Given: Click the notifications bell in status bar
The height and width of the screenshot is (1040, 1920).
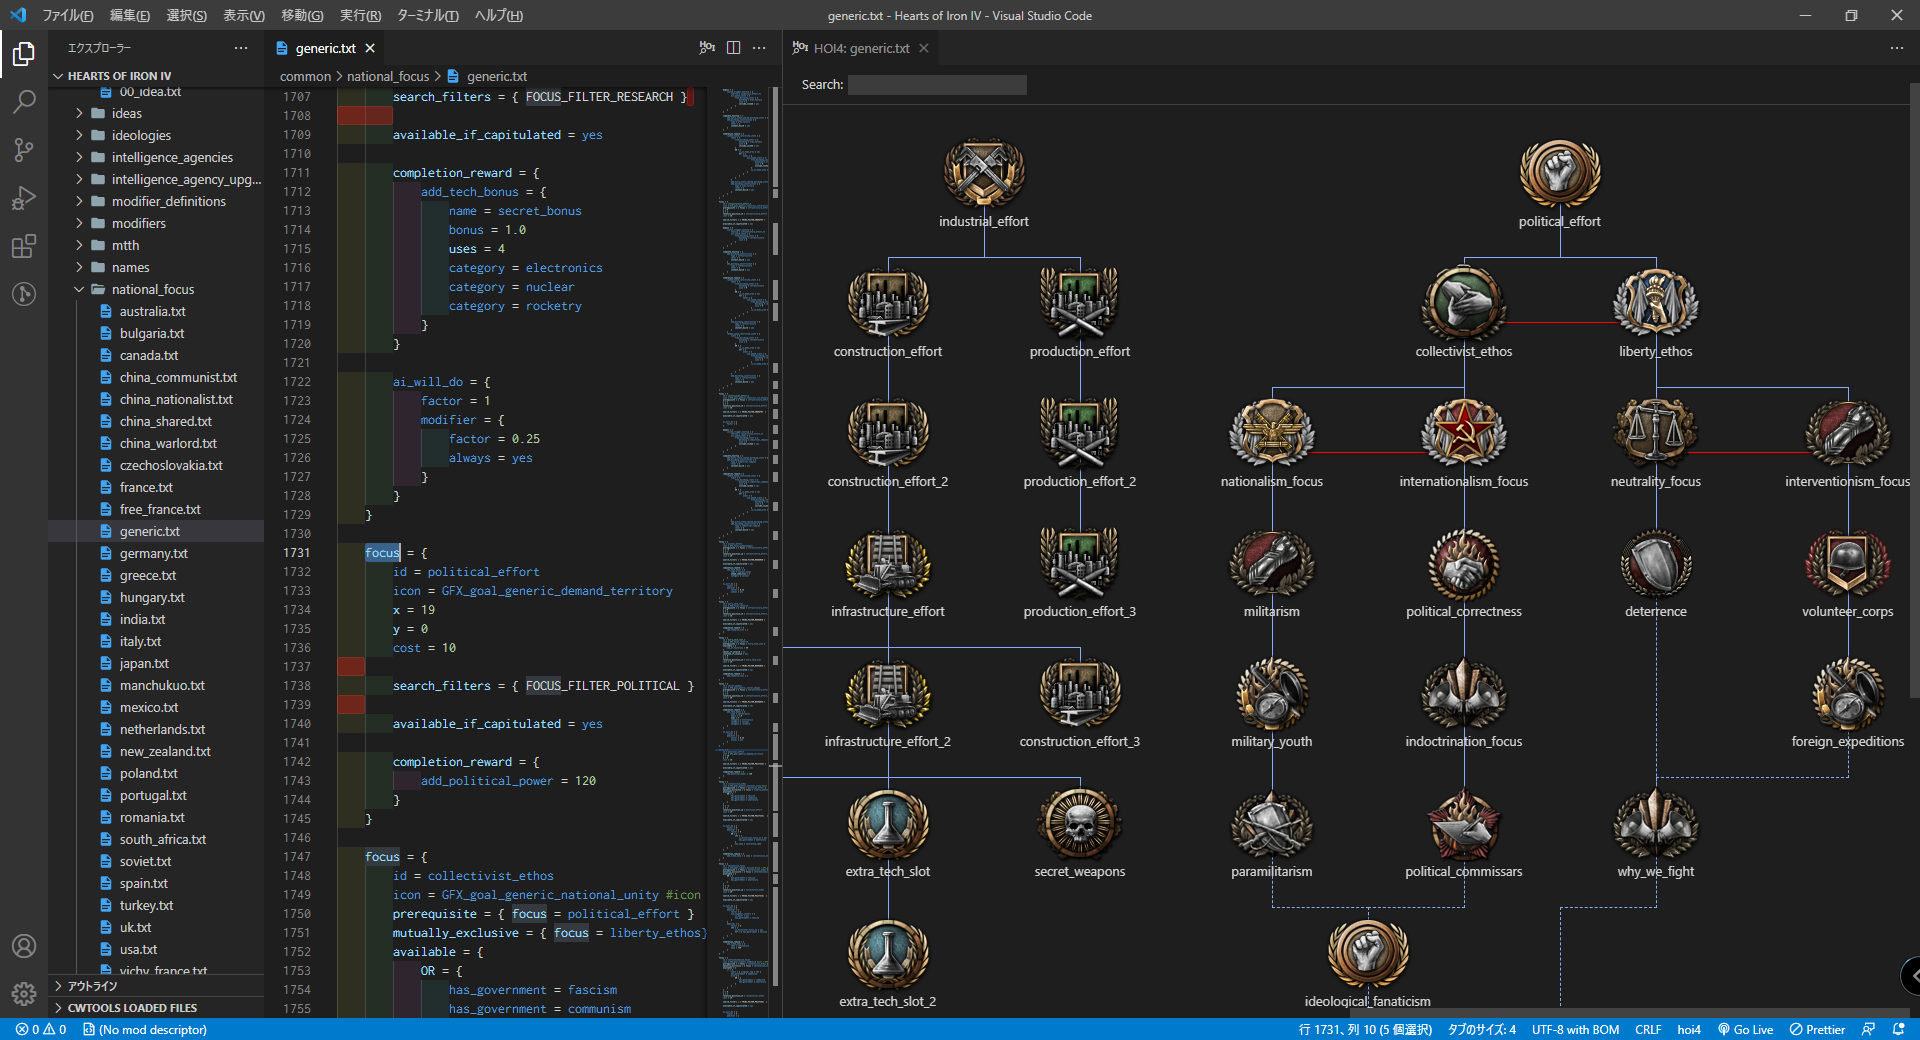Looking at the screenshot, I should pyautogui.click(x=1899, y=1029).
